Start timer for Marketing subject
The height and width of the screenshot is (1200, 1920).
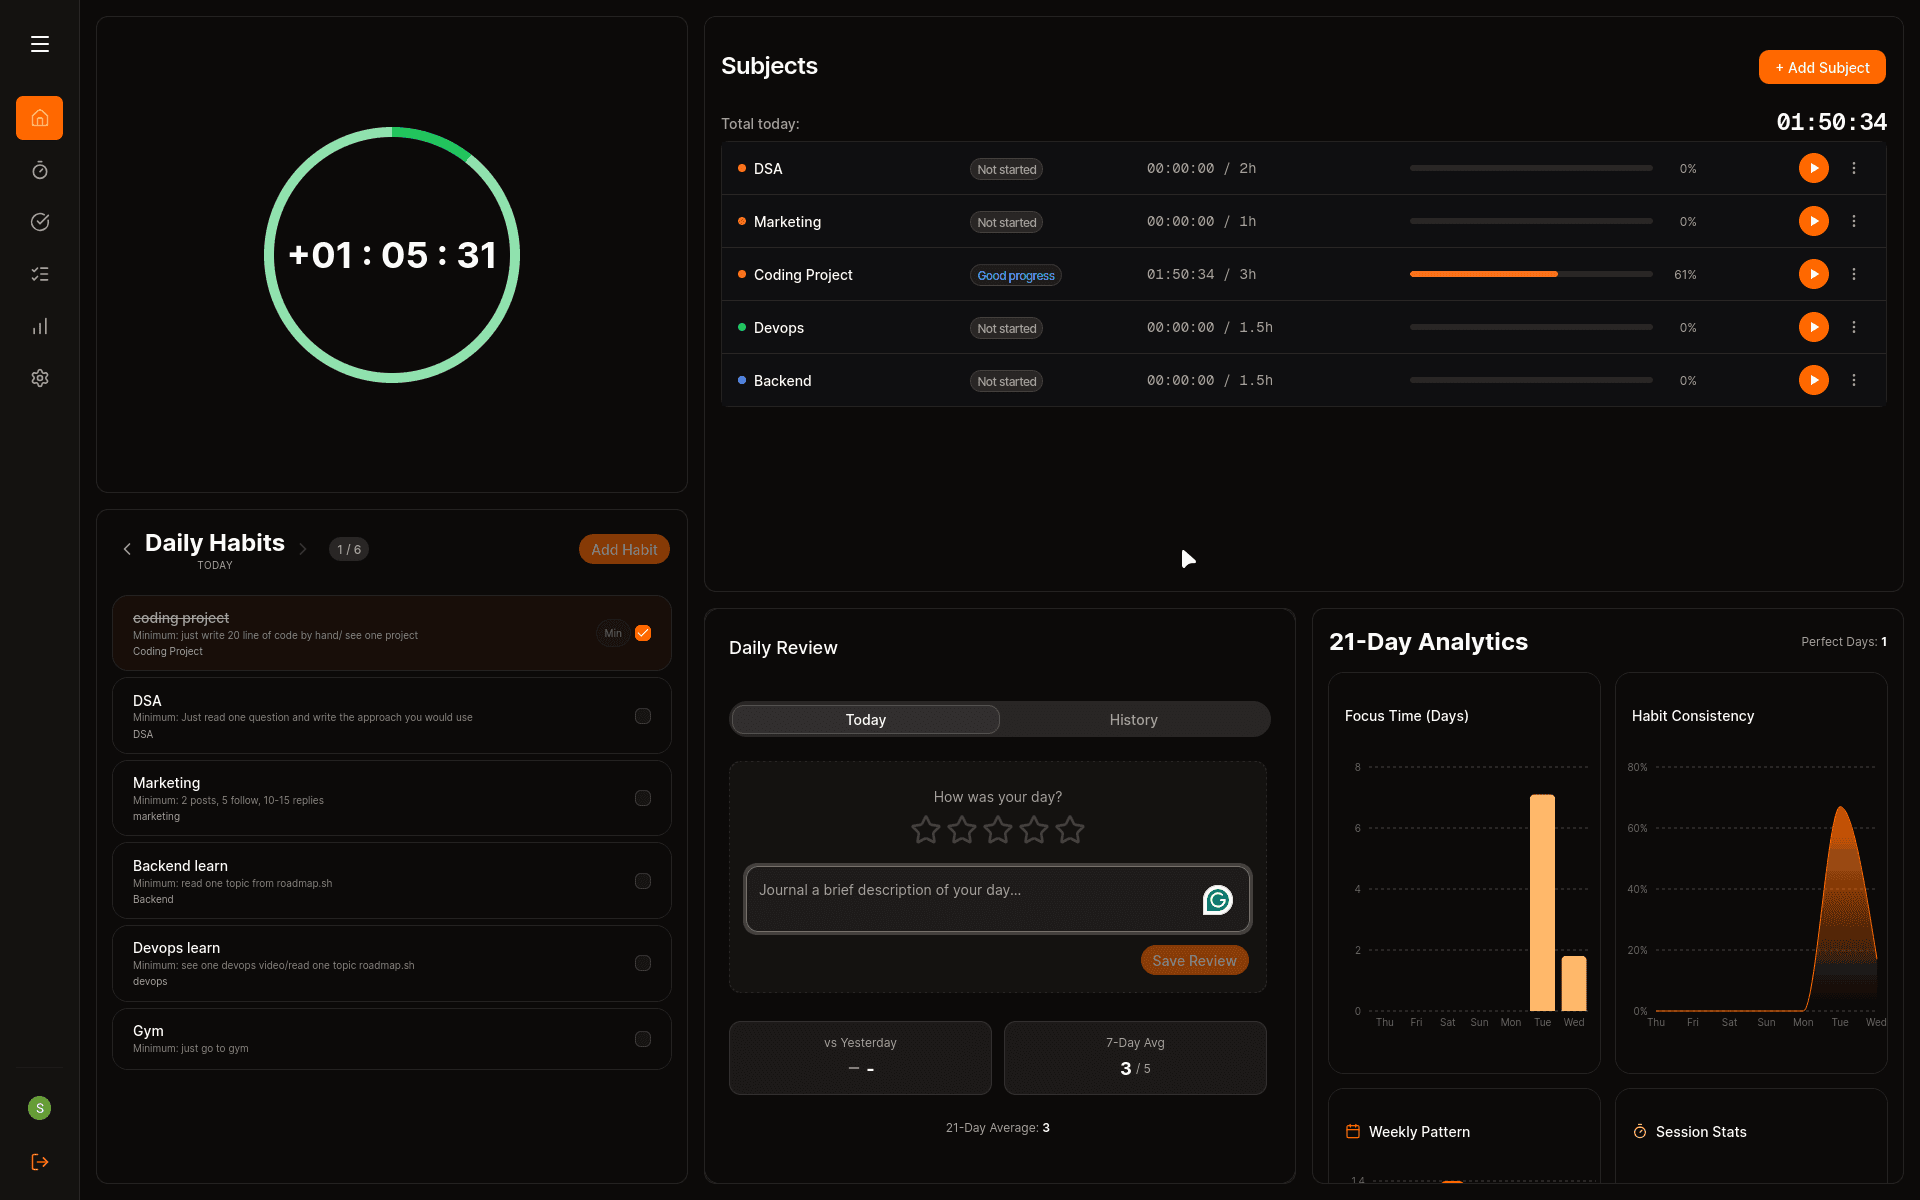pyautogui.click(x=1814, y=221)
